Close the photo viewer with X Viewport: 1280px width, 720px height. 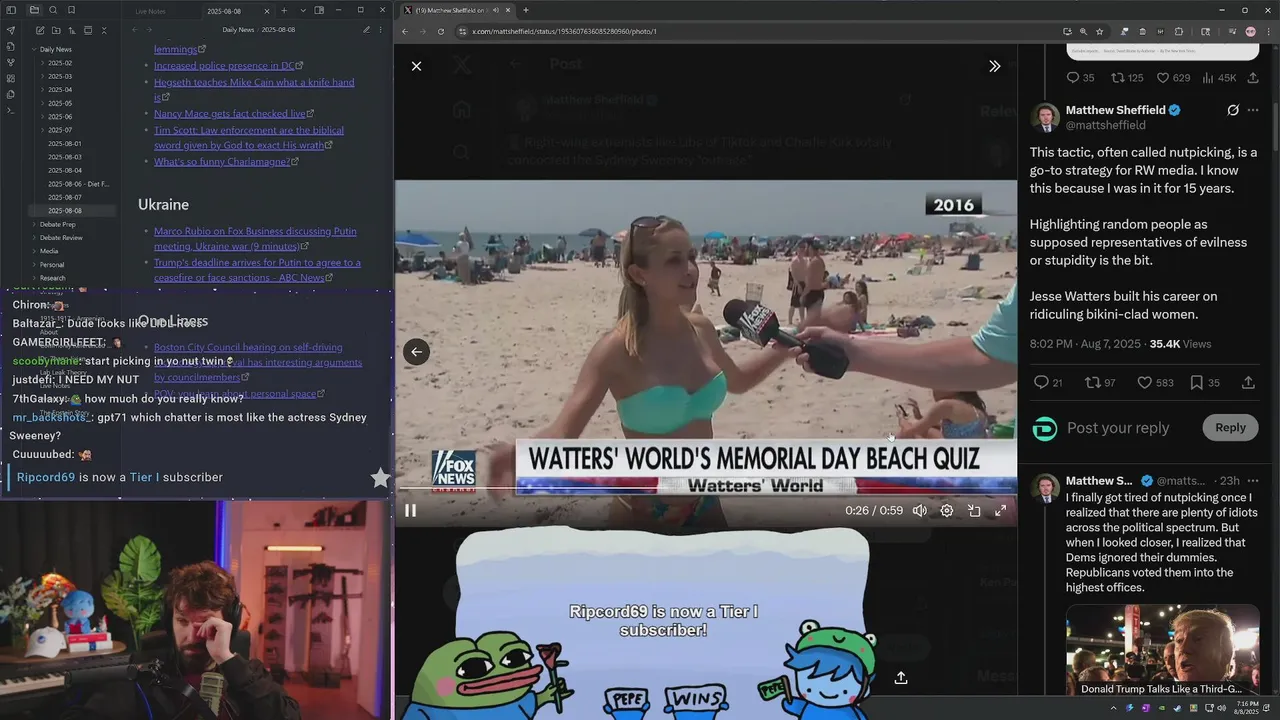click(x=416, y=66)
